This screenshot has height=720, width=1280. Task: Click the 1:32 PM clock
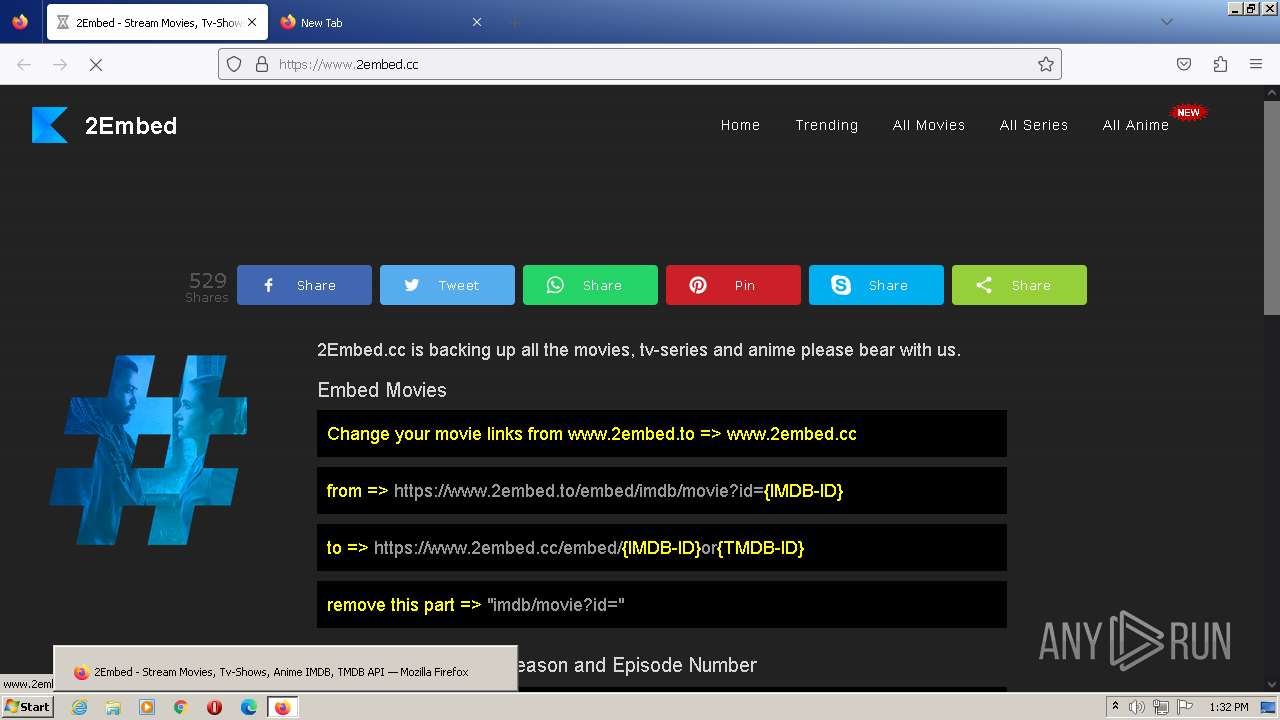1229,707
